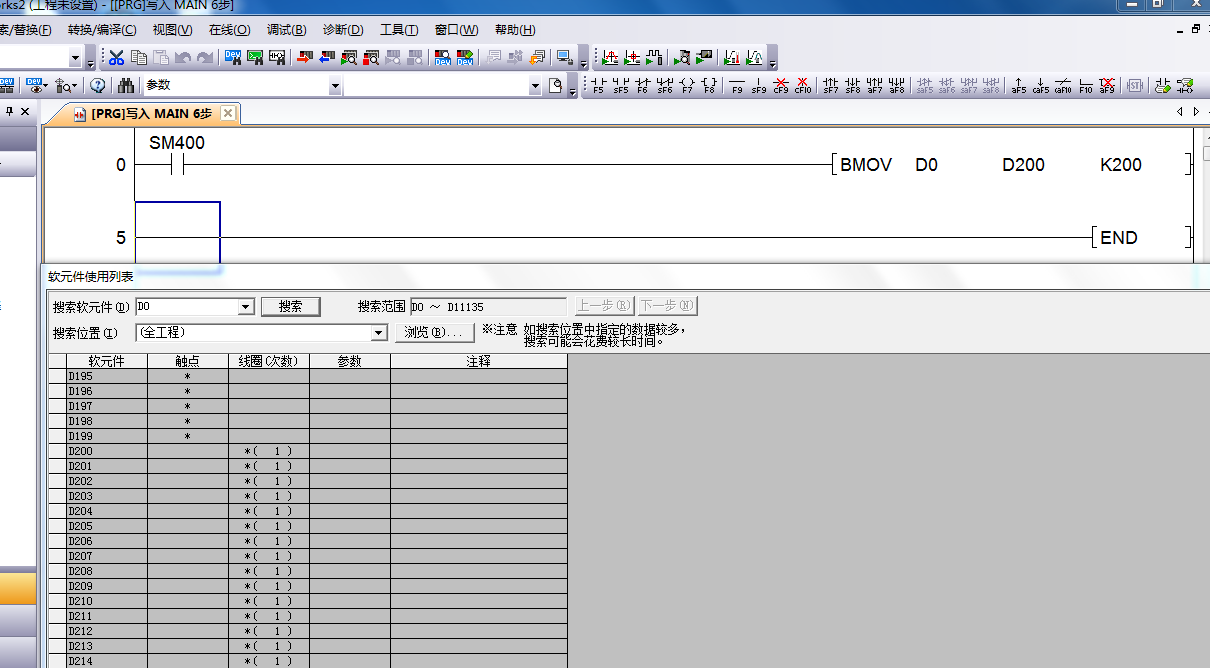Delete vertical line with cF10 icon
The height and width of the screenshot is (668, 1210).
(x=802, y=86)
